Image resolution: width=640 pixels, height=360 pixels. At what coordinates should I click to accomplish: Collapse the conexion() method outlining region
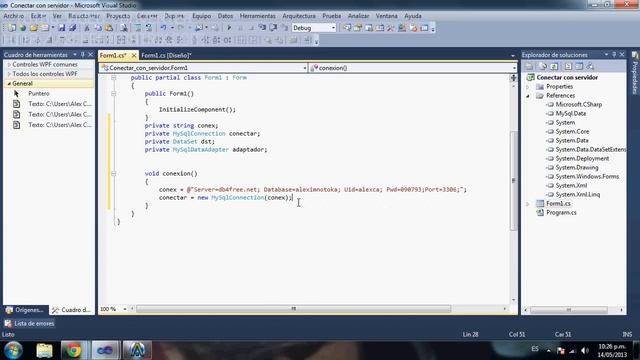click(x=114, y=173)
